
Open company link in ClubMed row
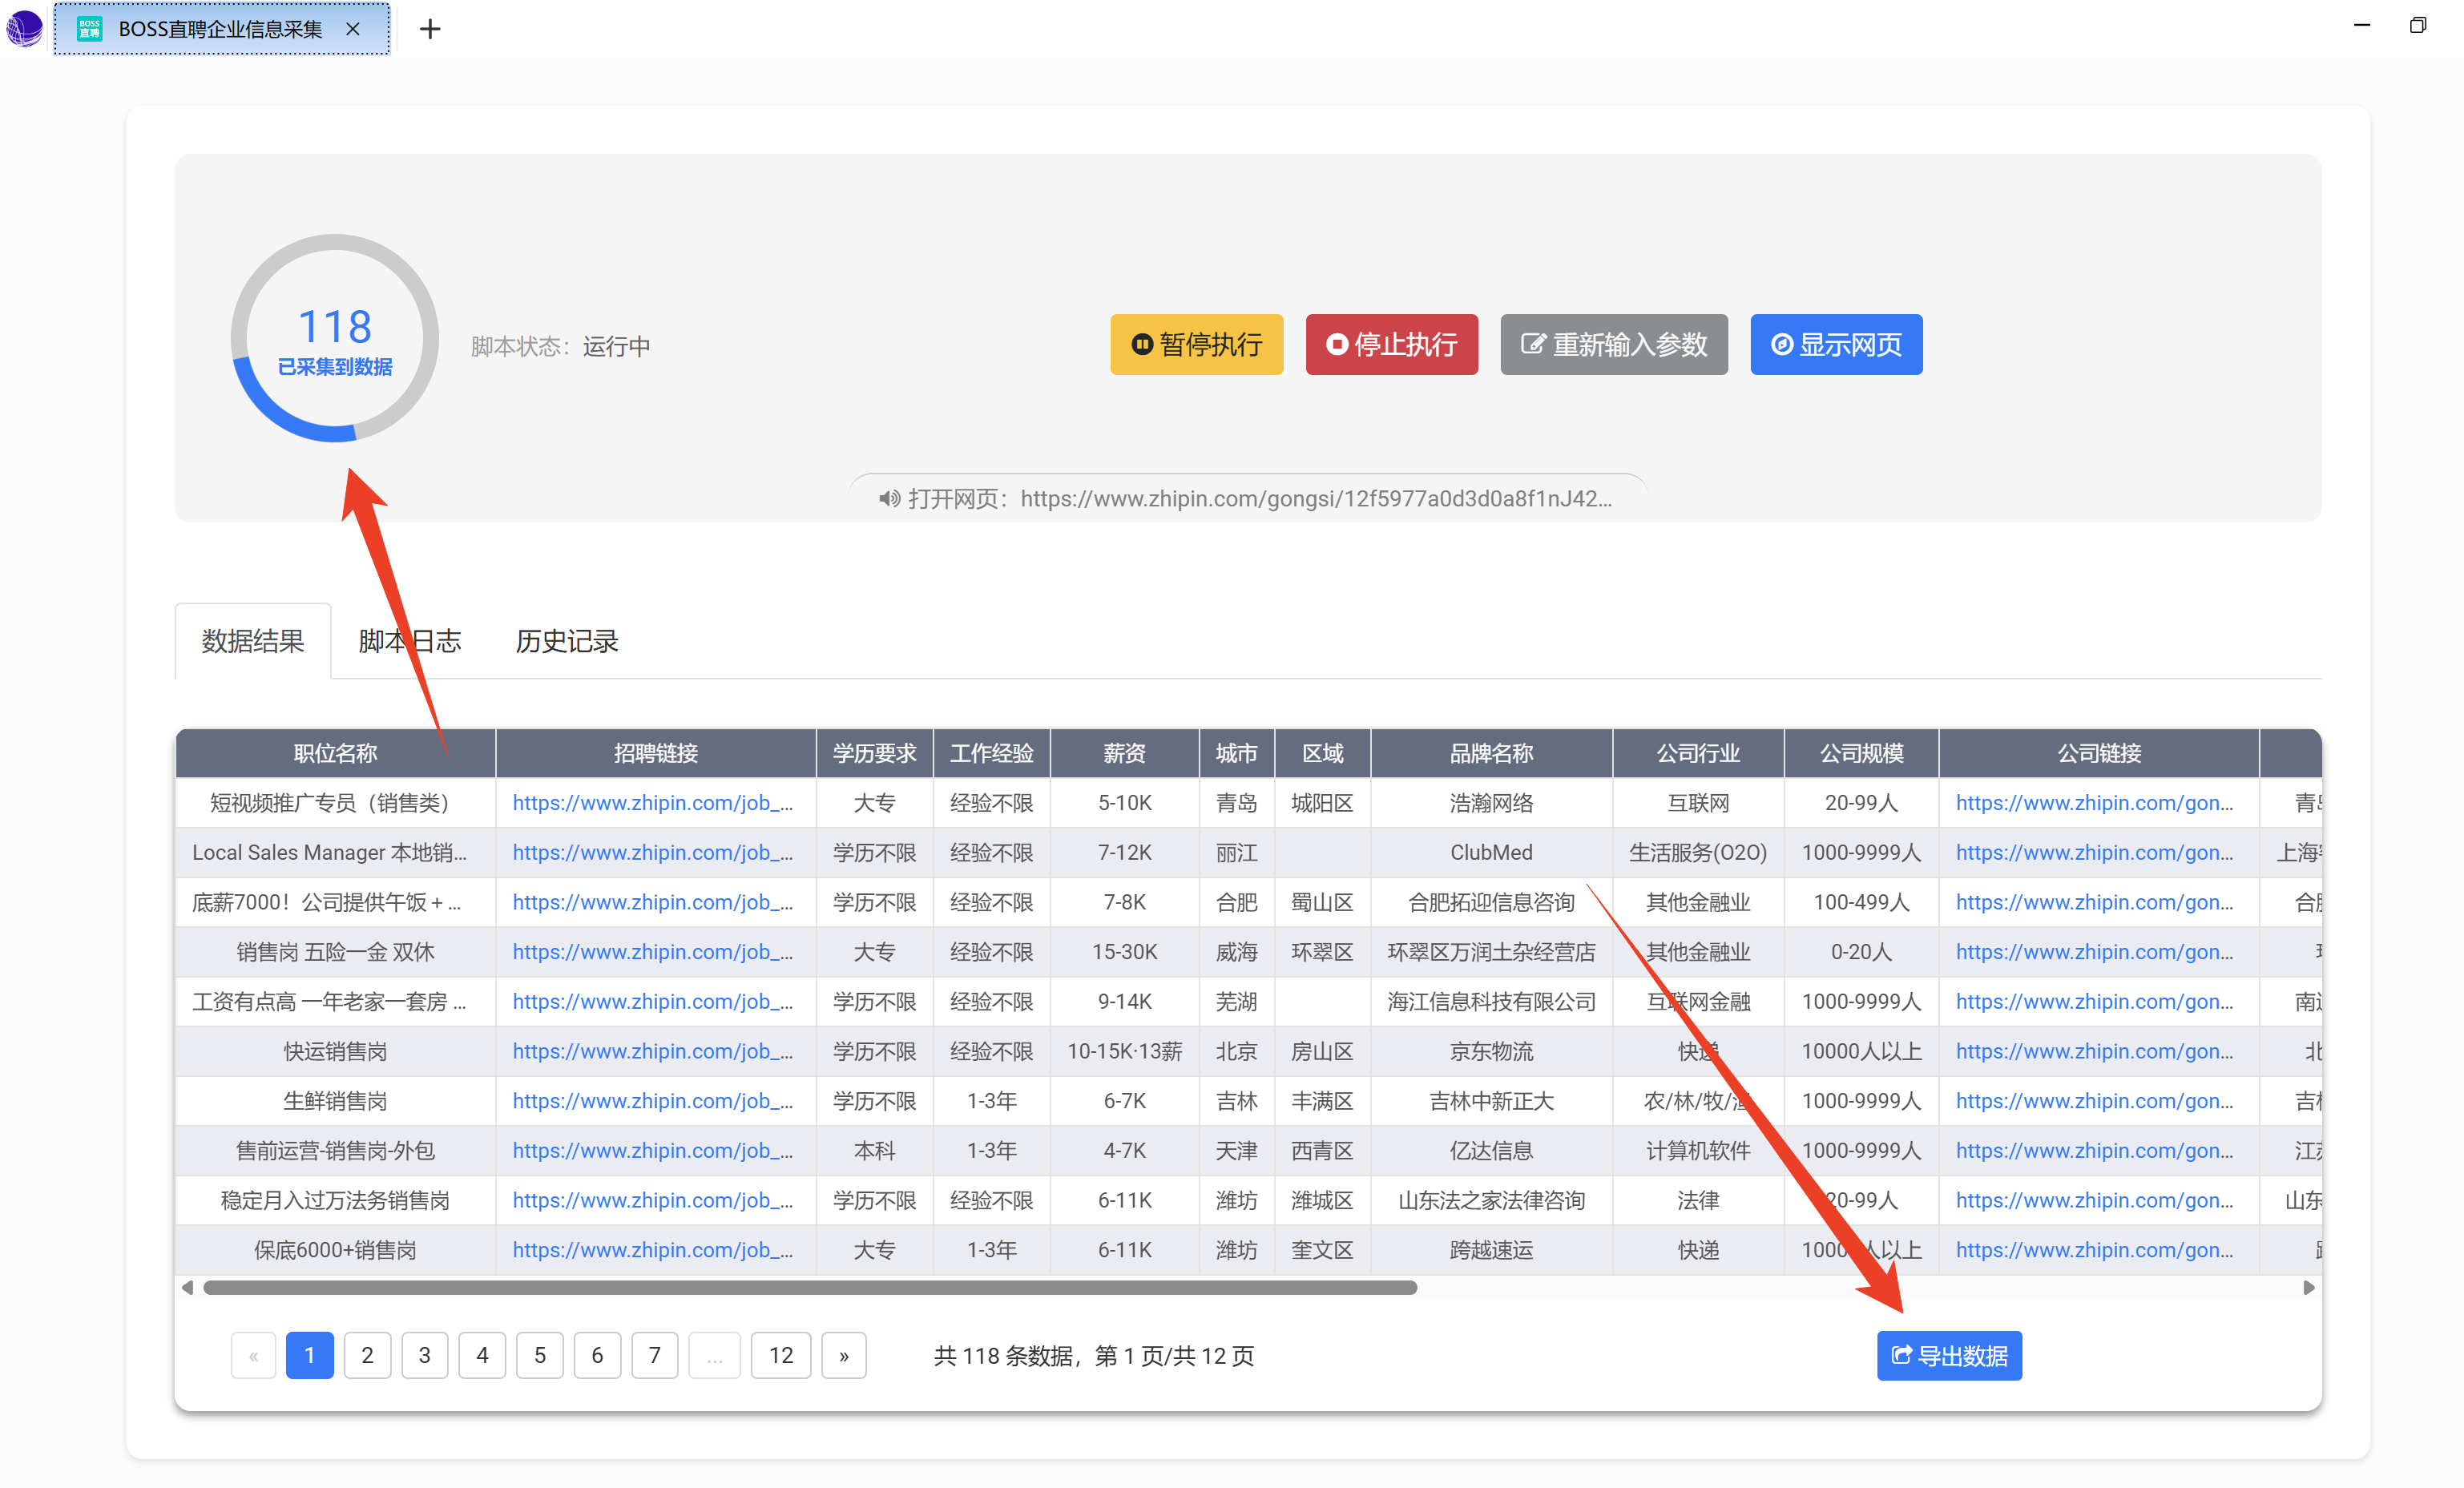[2094, 853]
